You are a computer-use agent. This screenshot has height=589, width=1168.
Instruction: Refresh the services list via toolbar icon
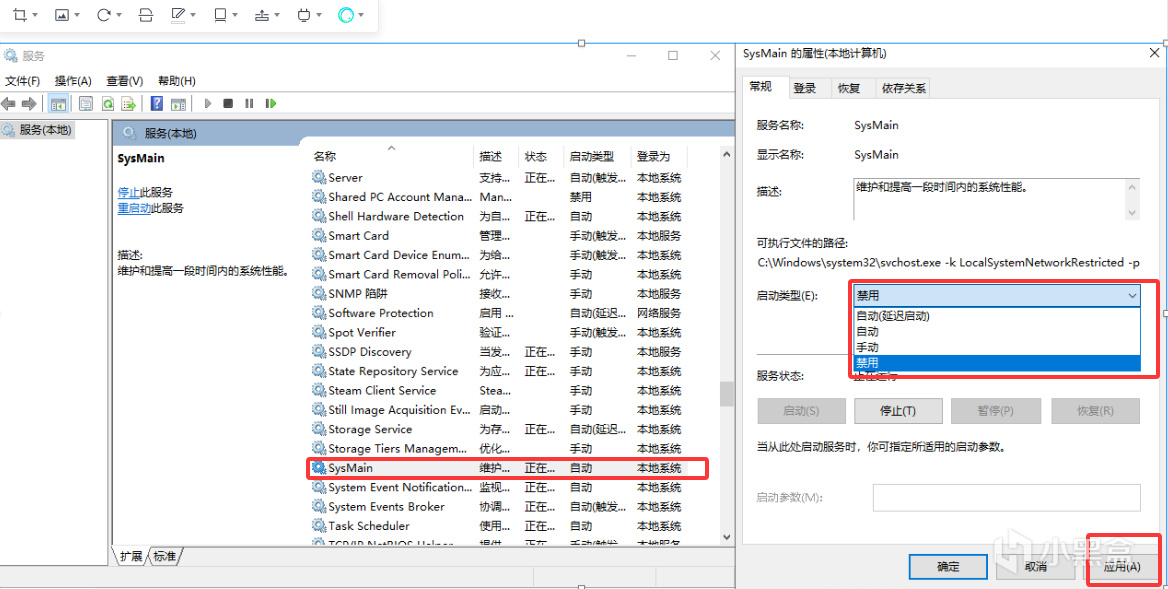(x=108, y=104)
